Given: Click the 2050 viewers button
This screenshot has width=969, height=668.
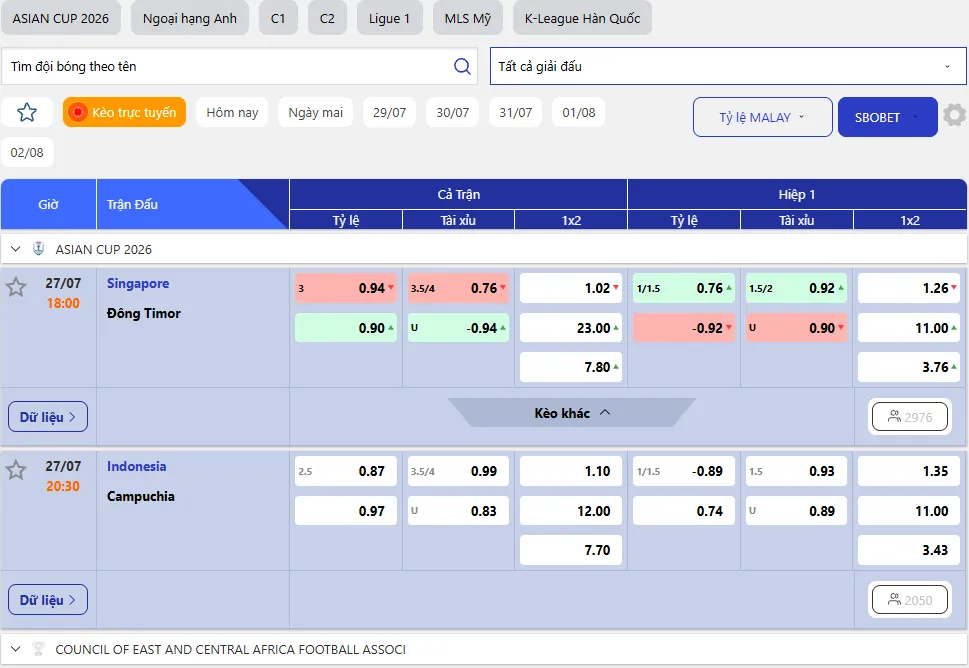Looking at the screenshot, I should (910, 599).
